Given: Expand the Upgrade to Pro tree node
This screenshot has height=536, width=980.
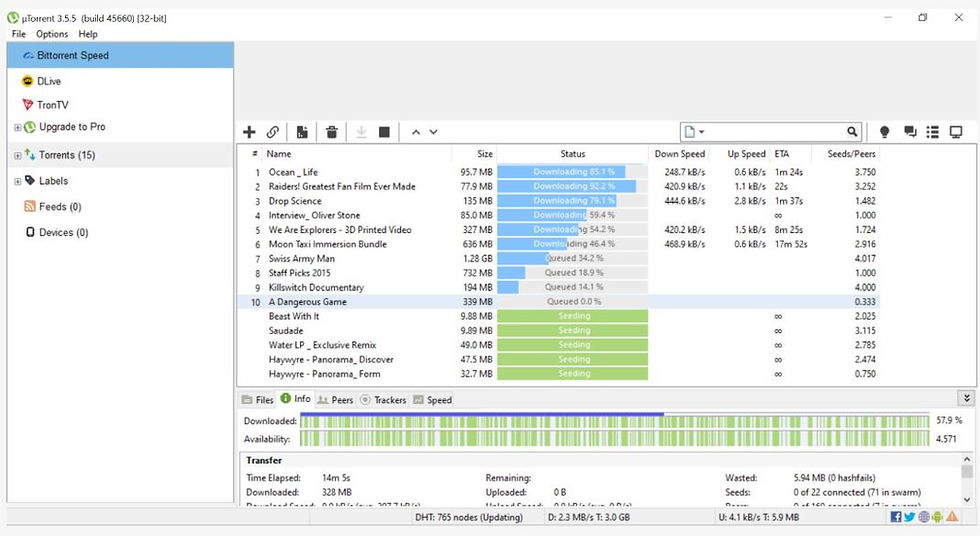Looking at the screenshot, I should click(x=18, y=127).
